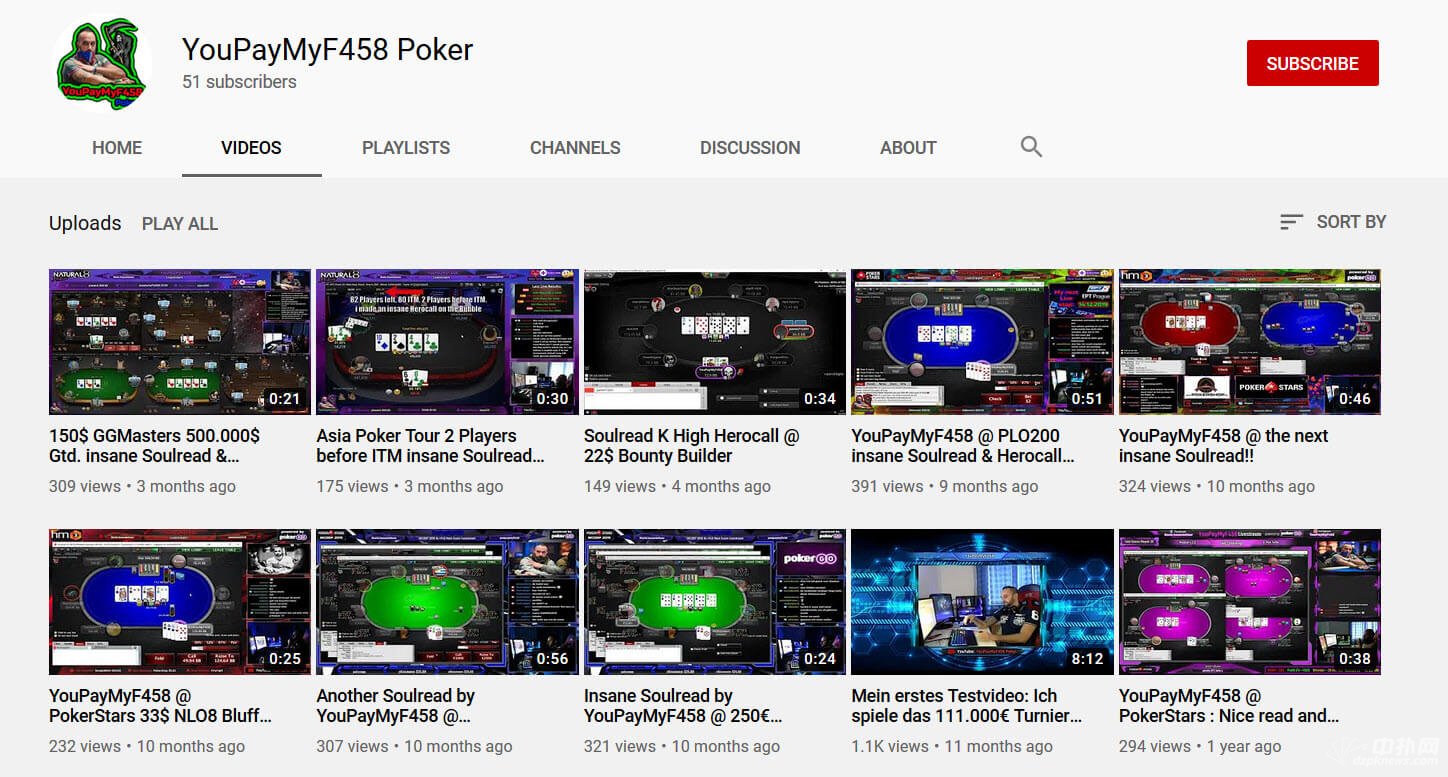1448x777 pixels.
Task: Open the Asia Poker Tour video thumbnail
Action: tap(447, 341)
